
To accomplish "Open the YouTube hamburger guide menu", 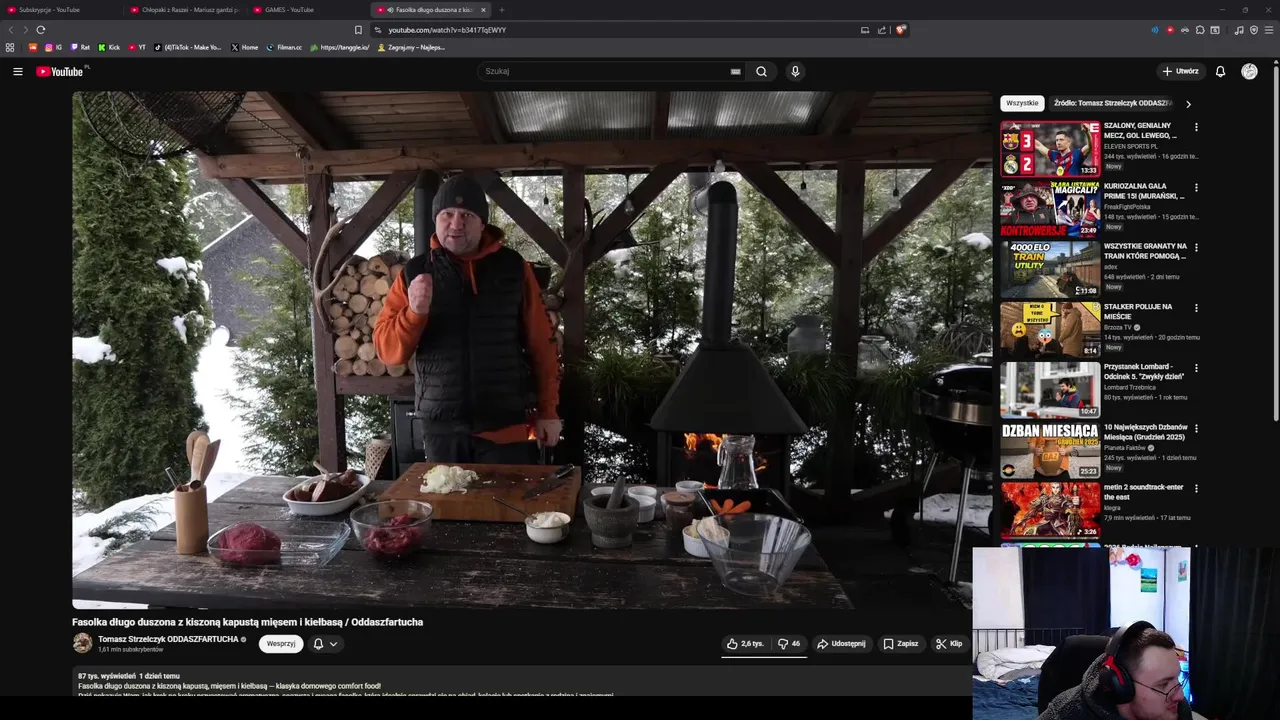I will (17, 71).
